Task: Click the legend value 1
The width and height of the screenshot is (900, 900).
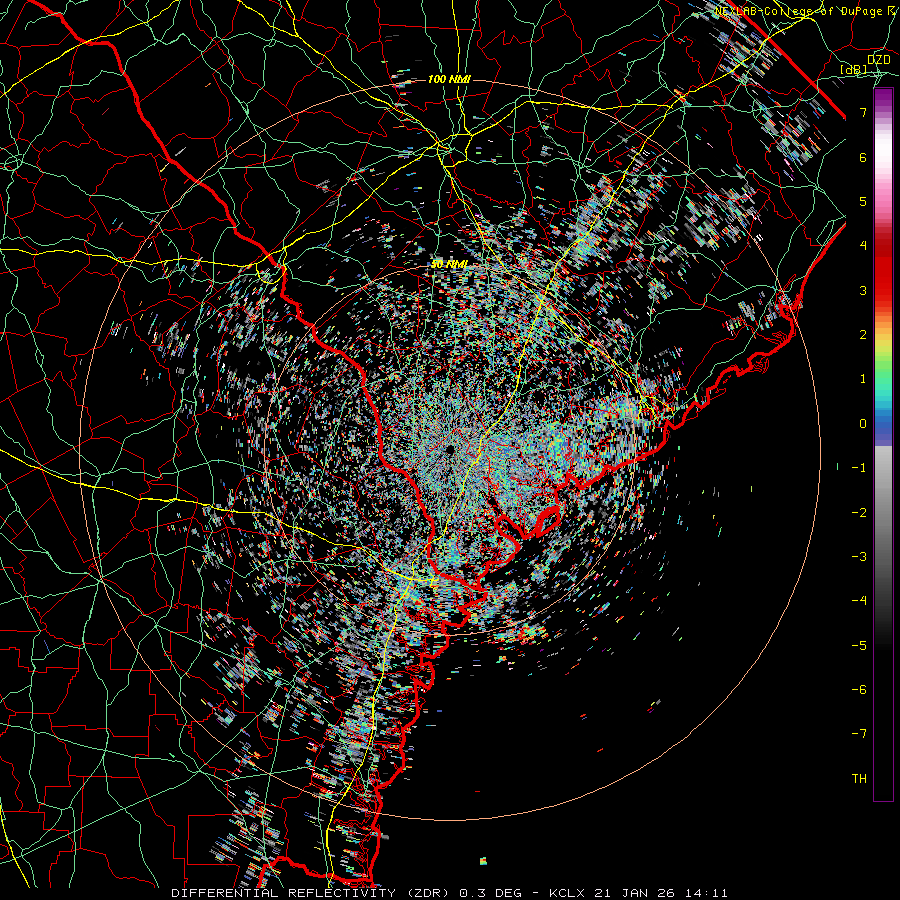Action: 863,379
